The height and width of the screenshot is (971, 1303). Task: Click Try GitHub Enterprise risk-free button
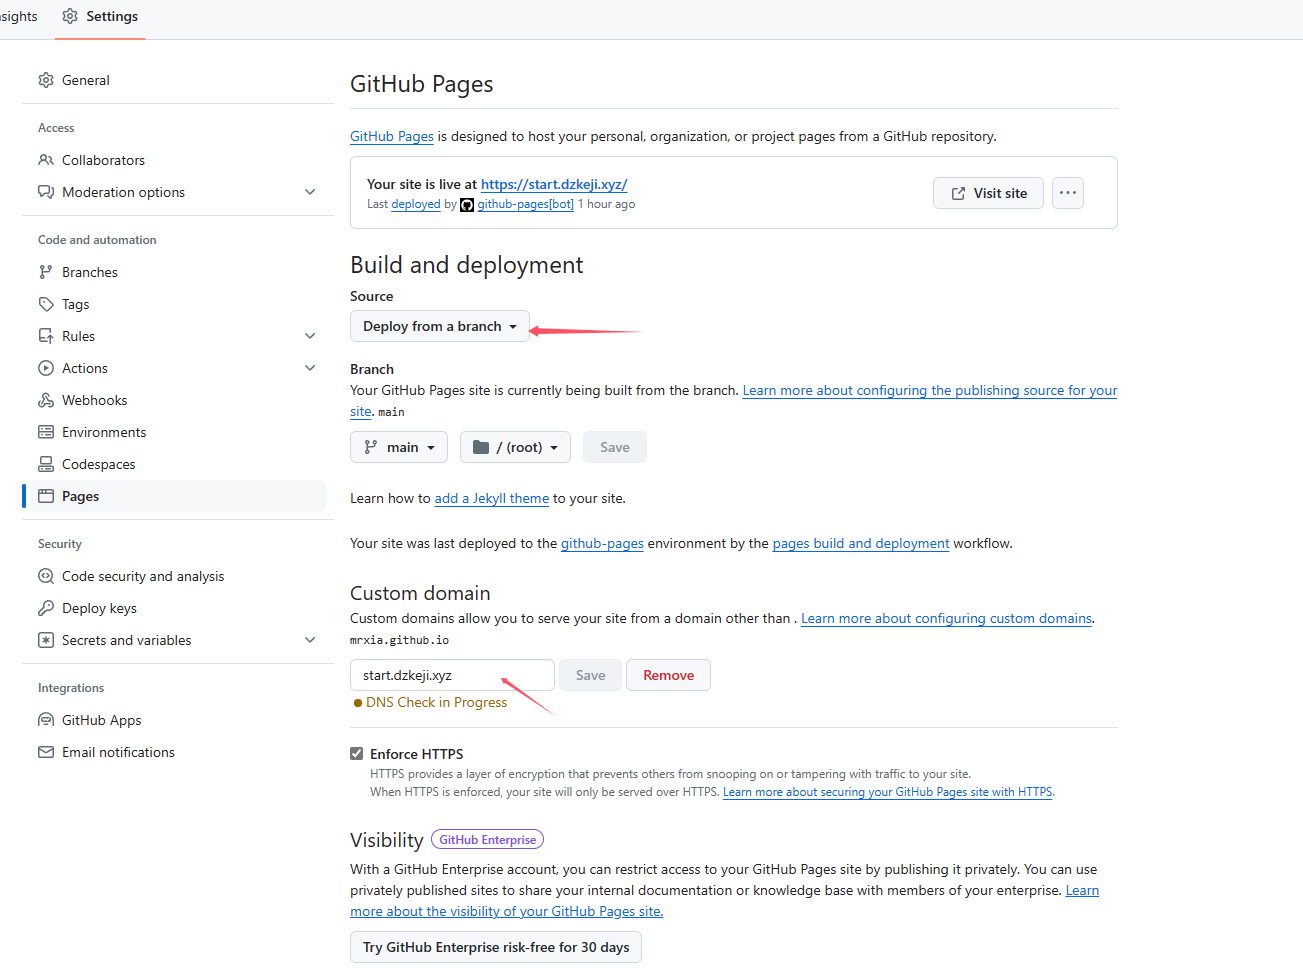click(496, 947)
